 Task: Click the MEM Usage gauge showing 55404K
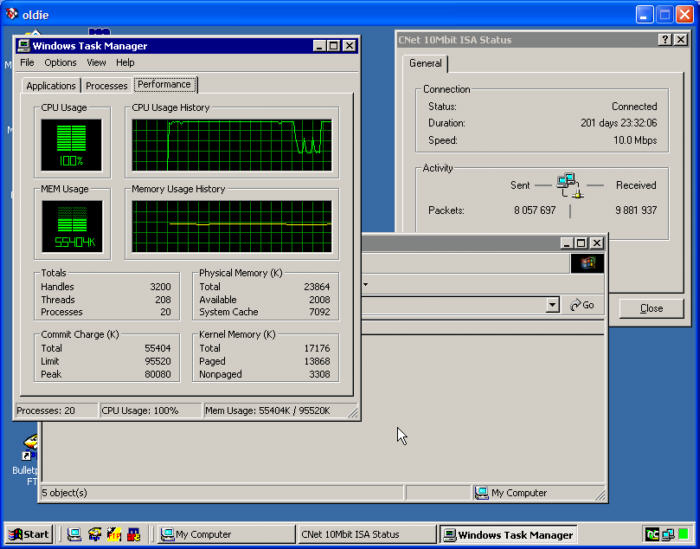pyautogui.click(x=72, y=226)
